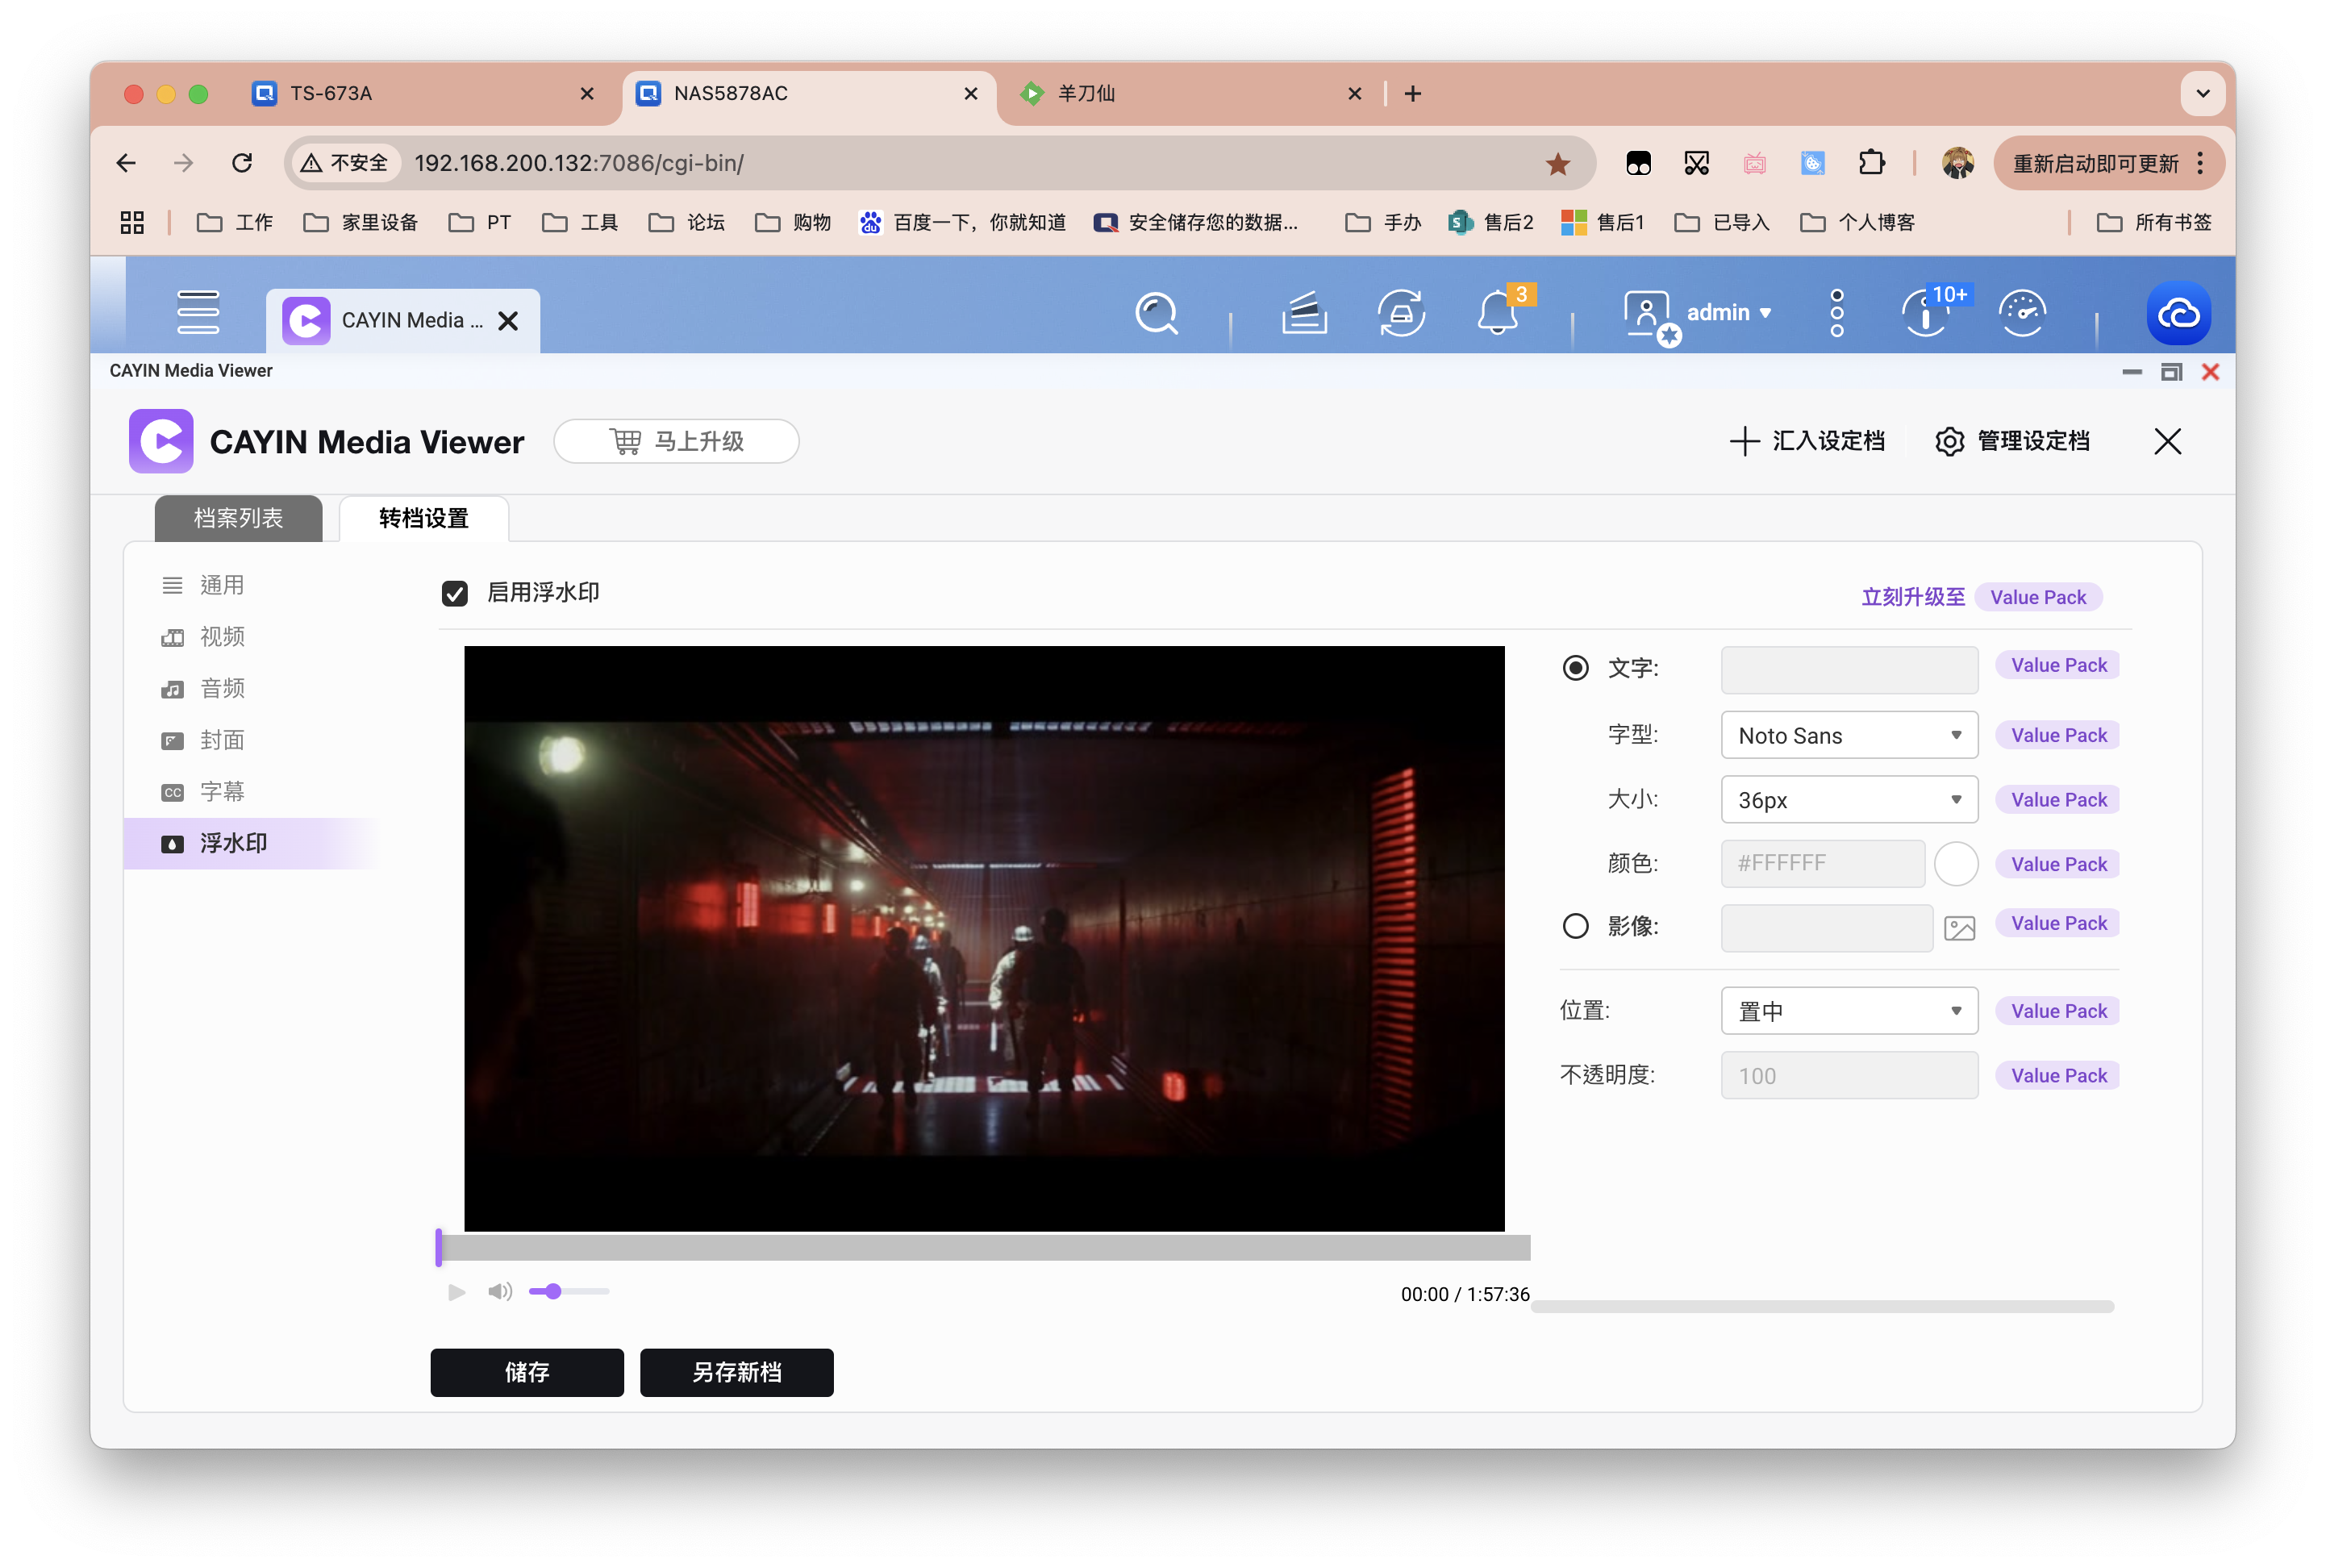Screen dimensions: 2326x1568
Task: Expand the 置中 position dropdown
Action: 1849,1011
